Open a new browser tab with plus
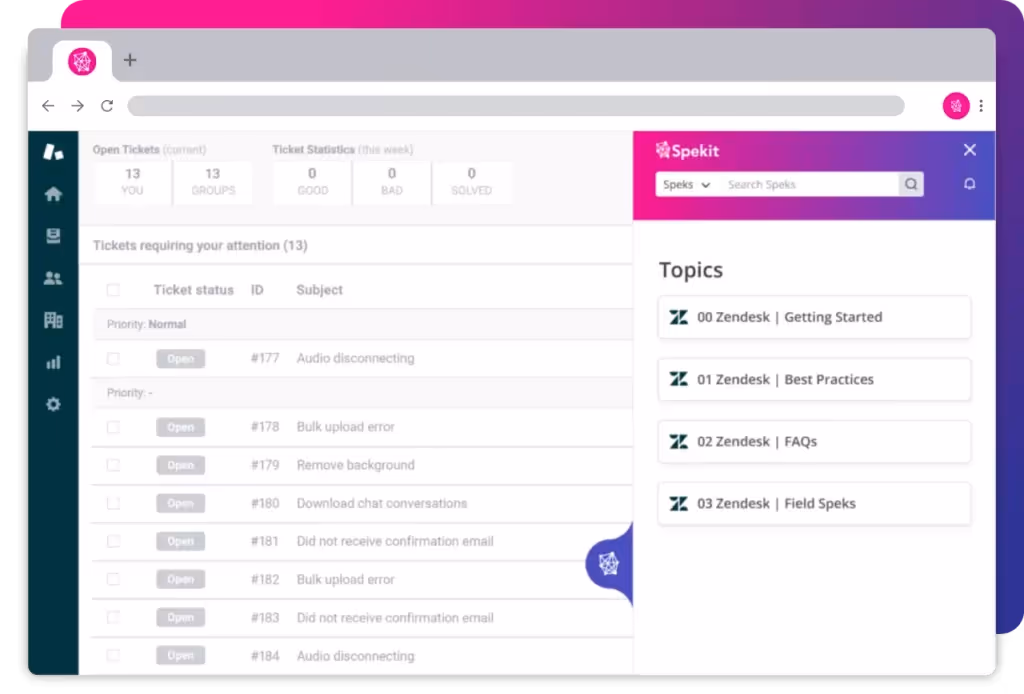The height and width of the screenshot is (694, 1024). [130, 60]
